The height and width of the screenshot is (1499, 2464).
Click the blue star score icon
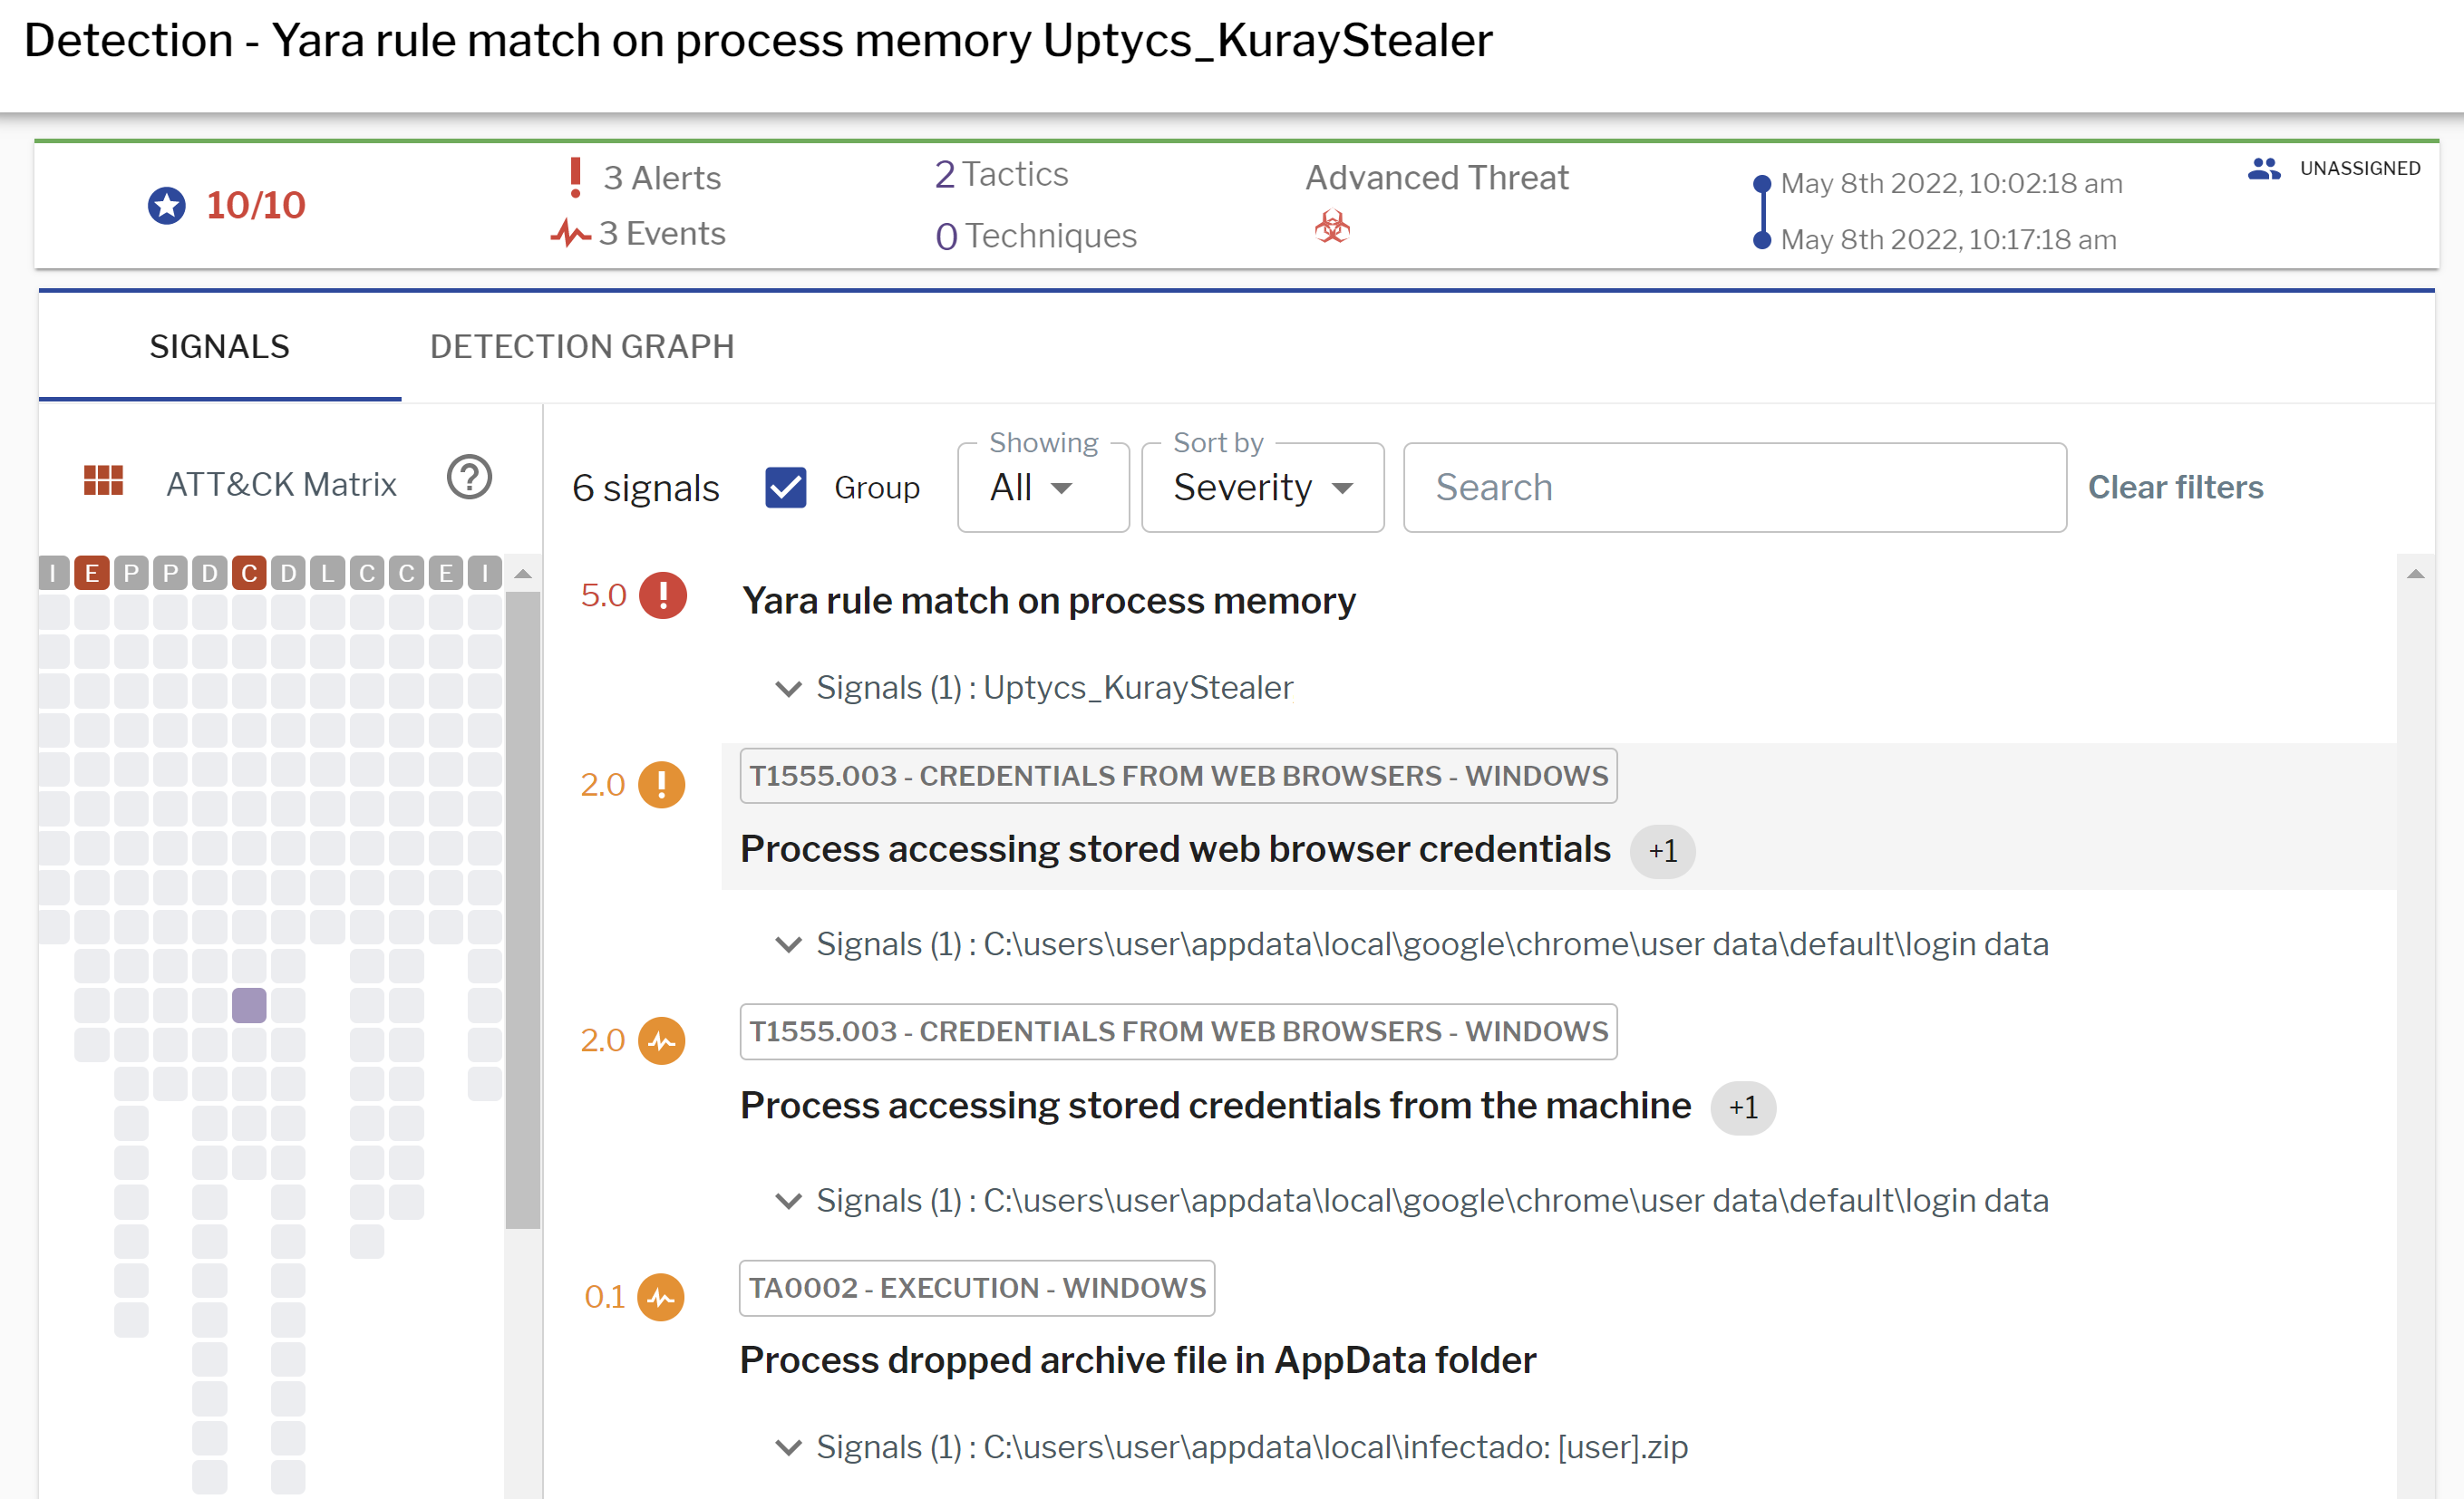coord(167,206)
